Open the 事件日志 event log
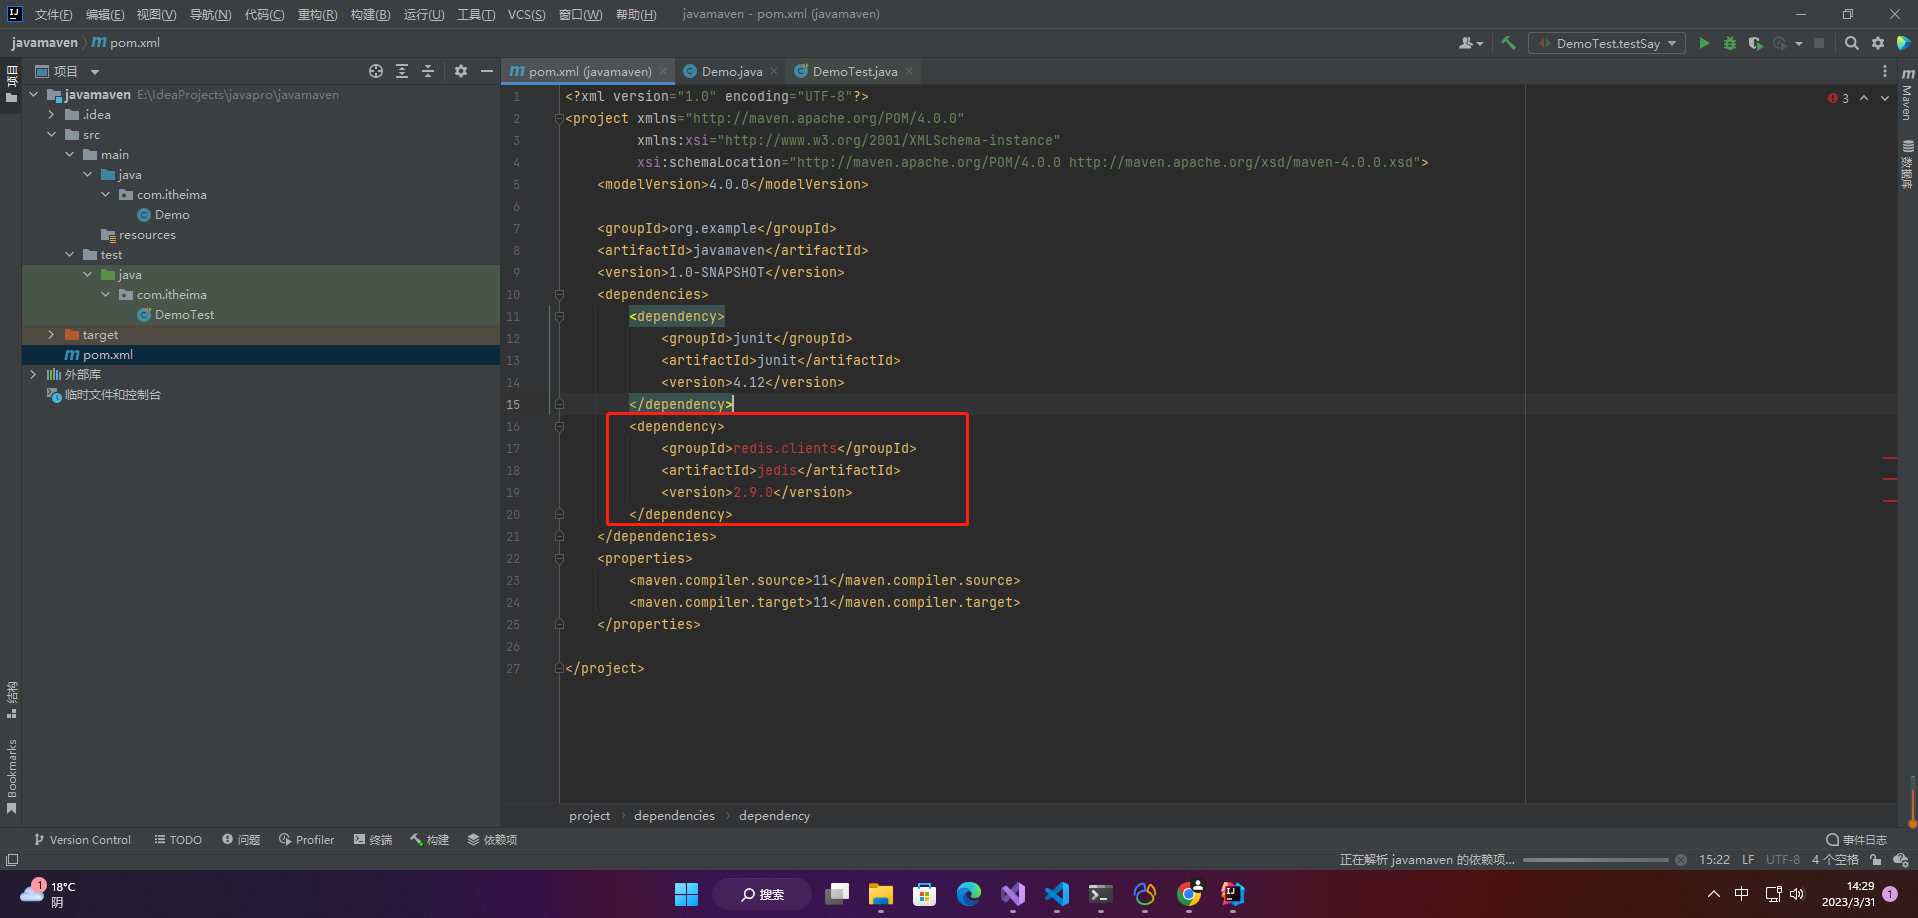Viewport: 1918px width, 918px height. (1857, 840)
